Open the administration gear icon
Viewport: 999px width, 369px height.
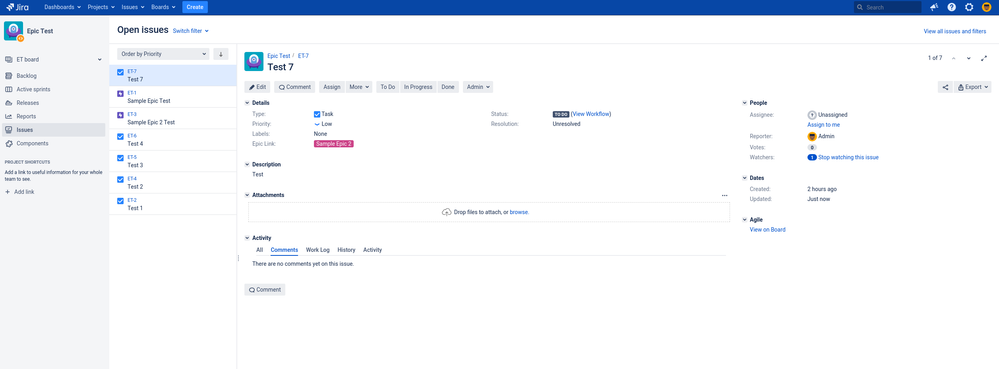click(x=969, y=7)
